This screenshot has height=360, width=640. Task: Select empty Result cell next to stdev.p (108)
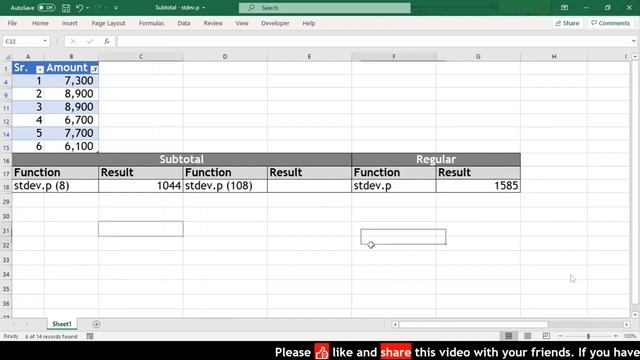pyautogui.click(x=309, y=186)
